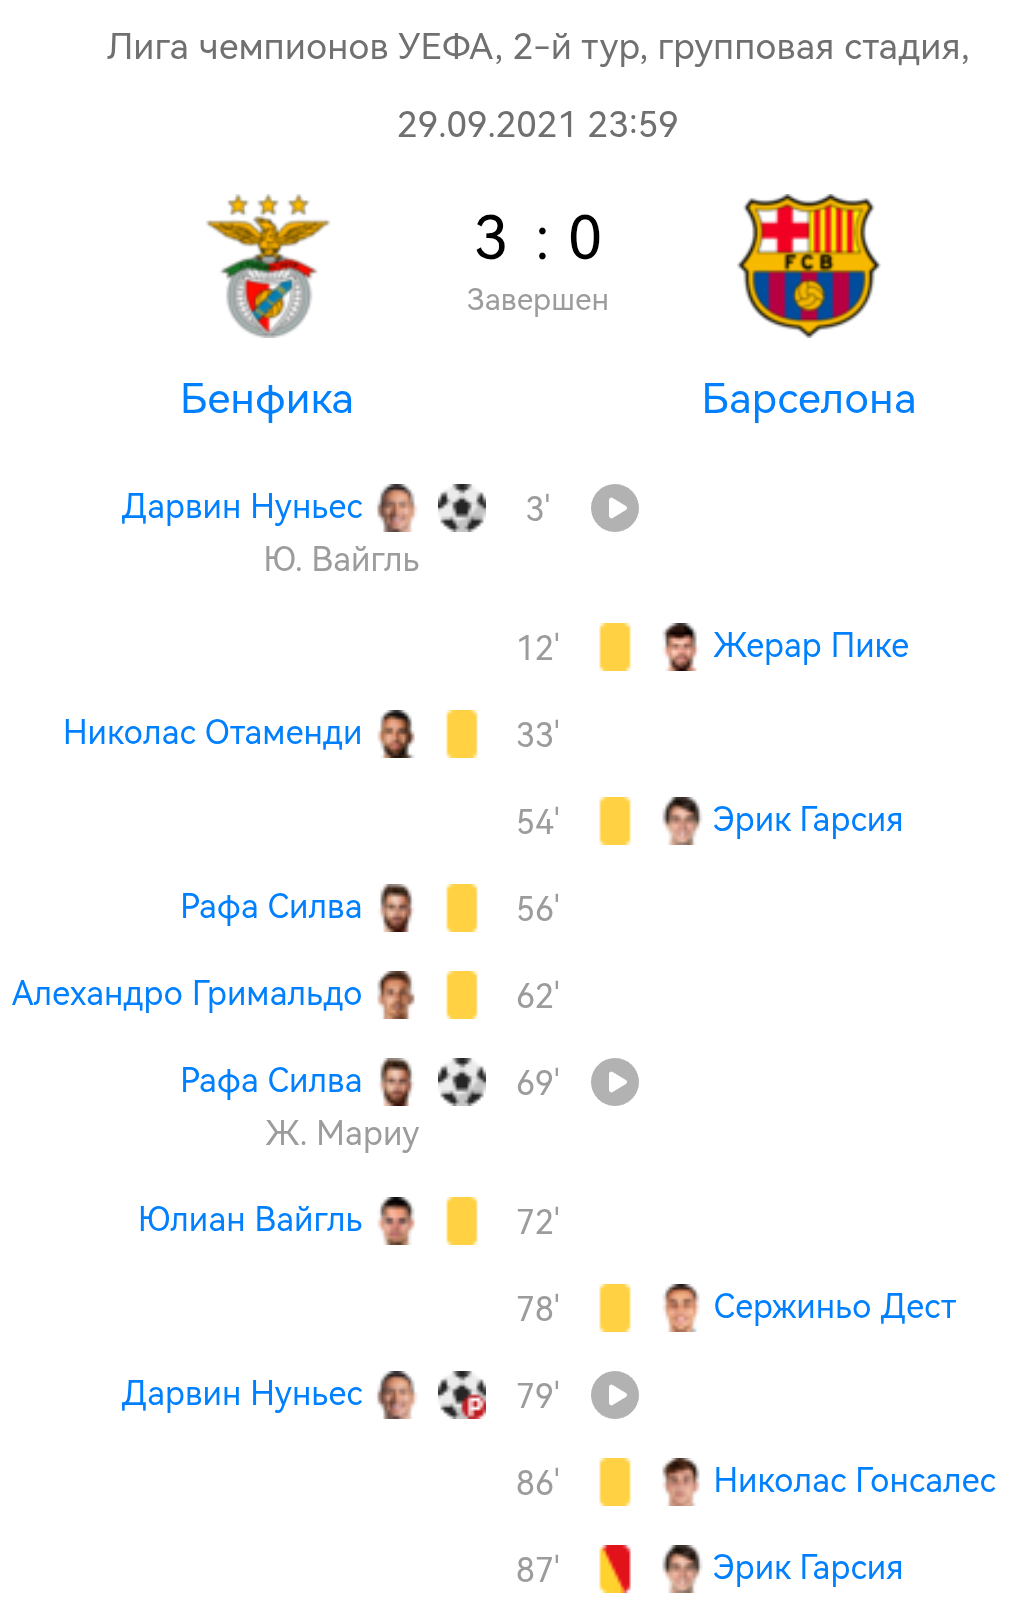Play video of the 79' penalty goal
The image size is (1023, 1603).
(614, 1395)
